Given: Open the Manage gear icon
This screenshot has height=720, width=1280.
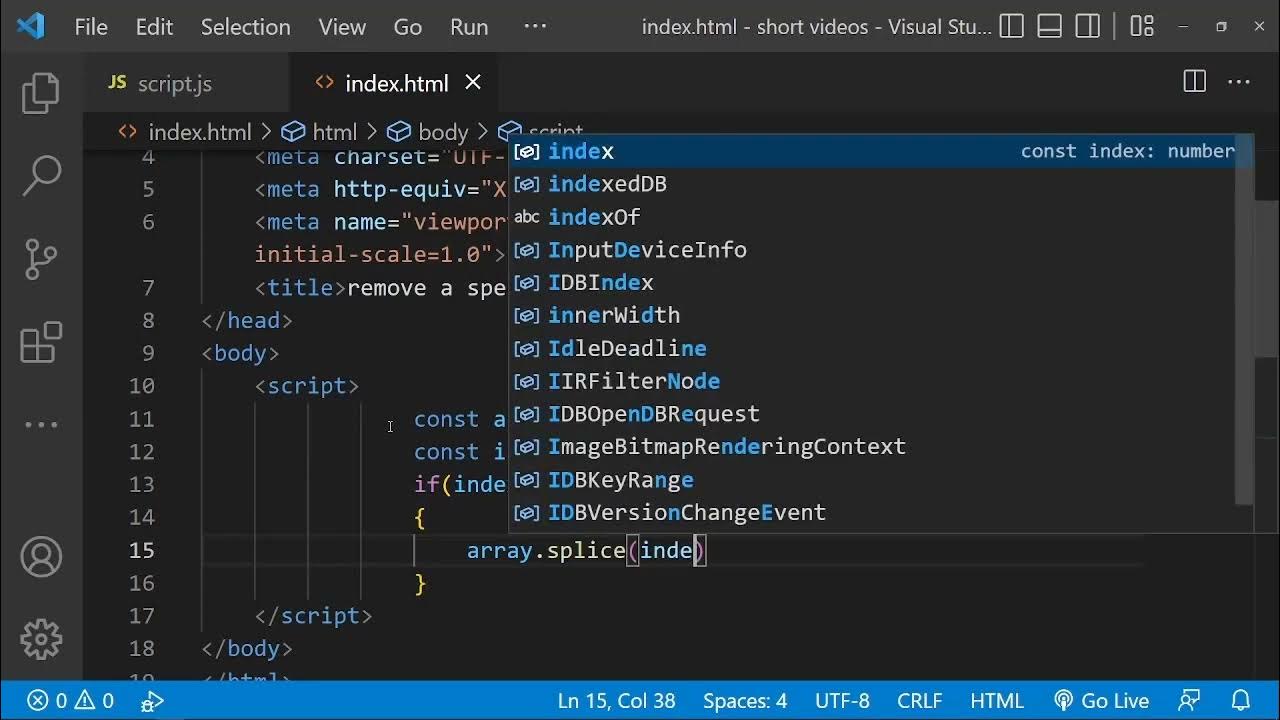Looking at the screenshot, I should [x=41, y=639].
